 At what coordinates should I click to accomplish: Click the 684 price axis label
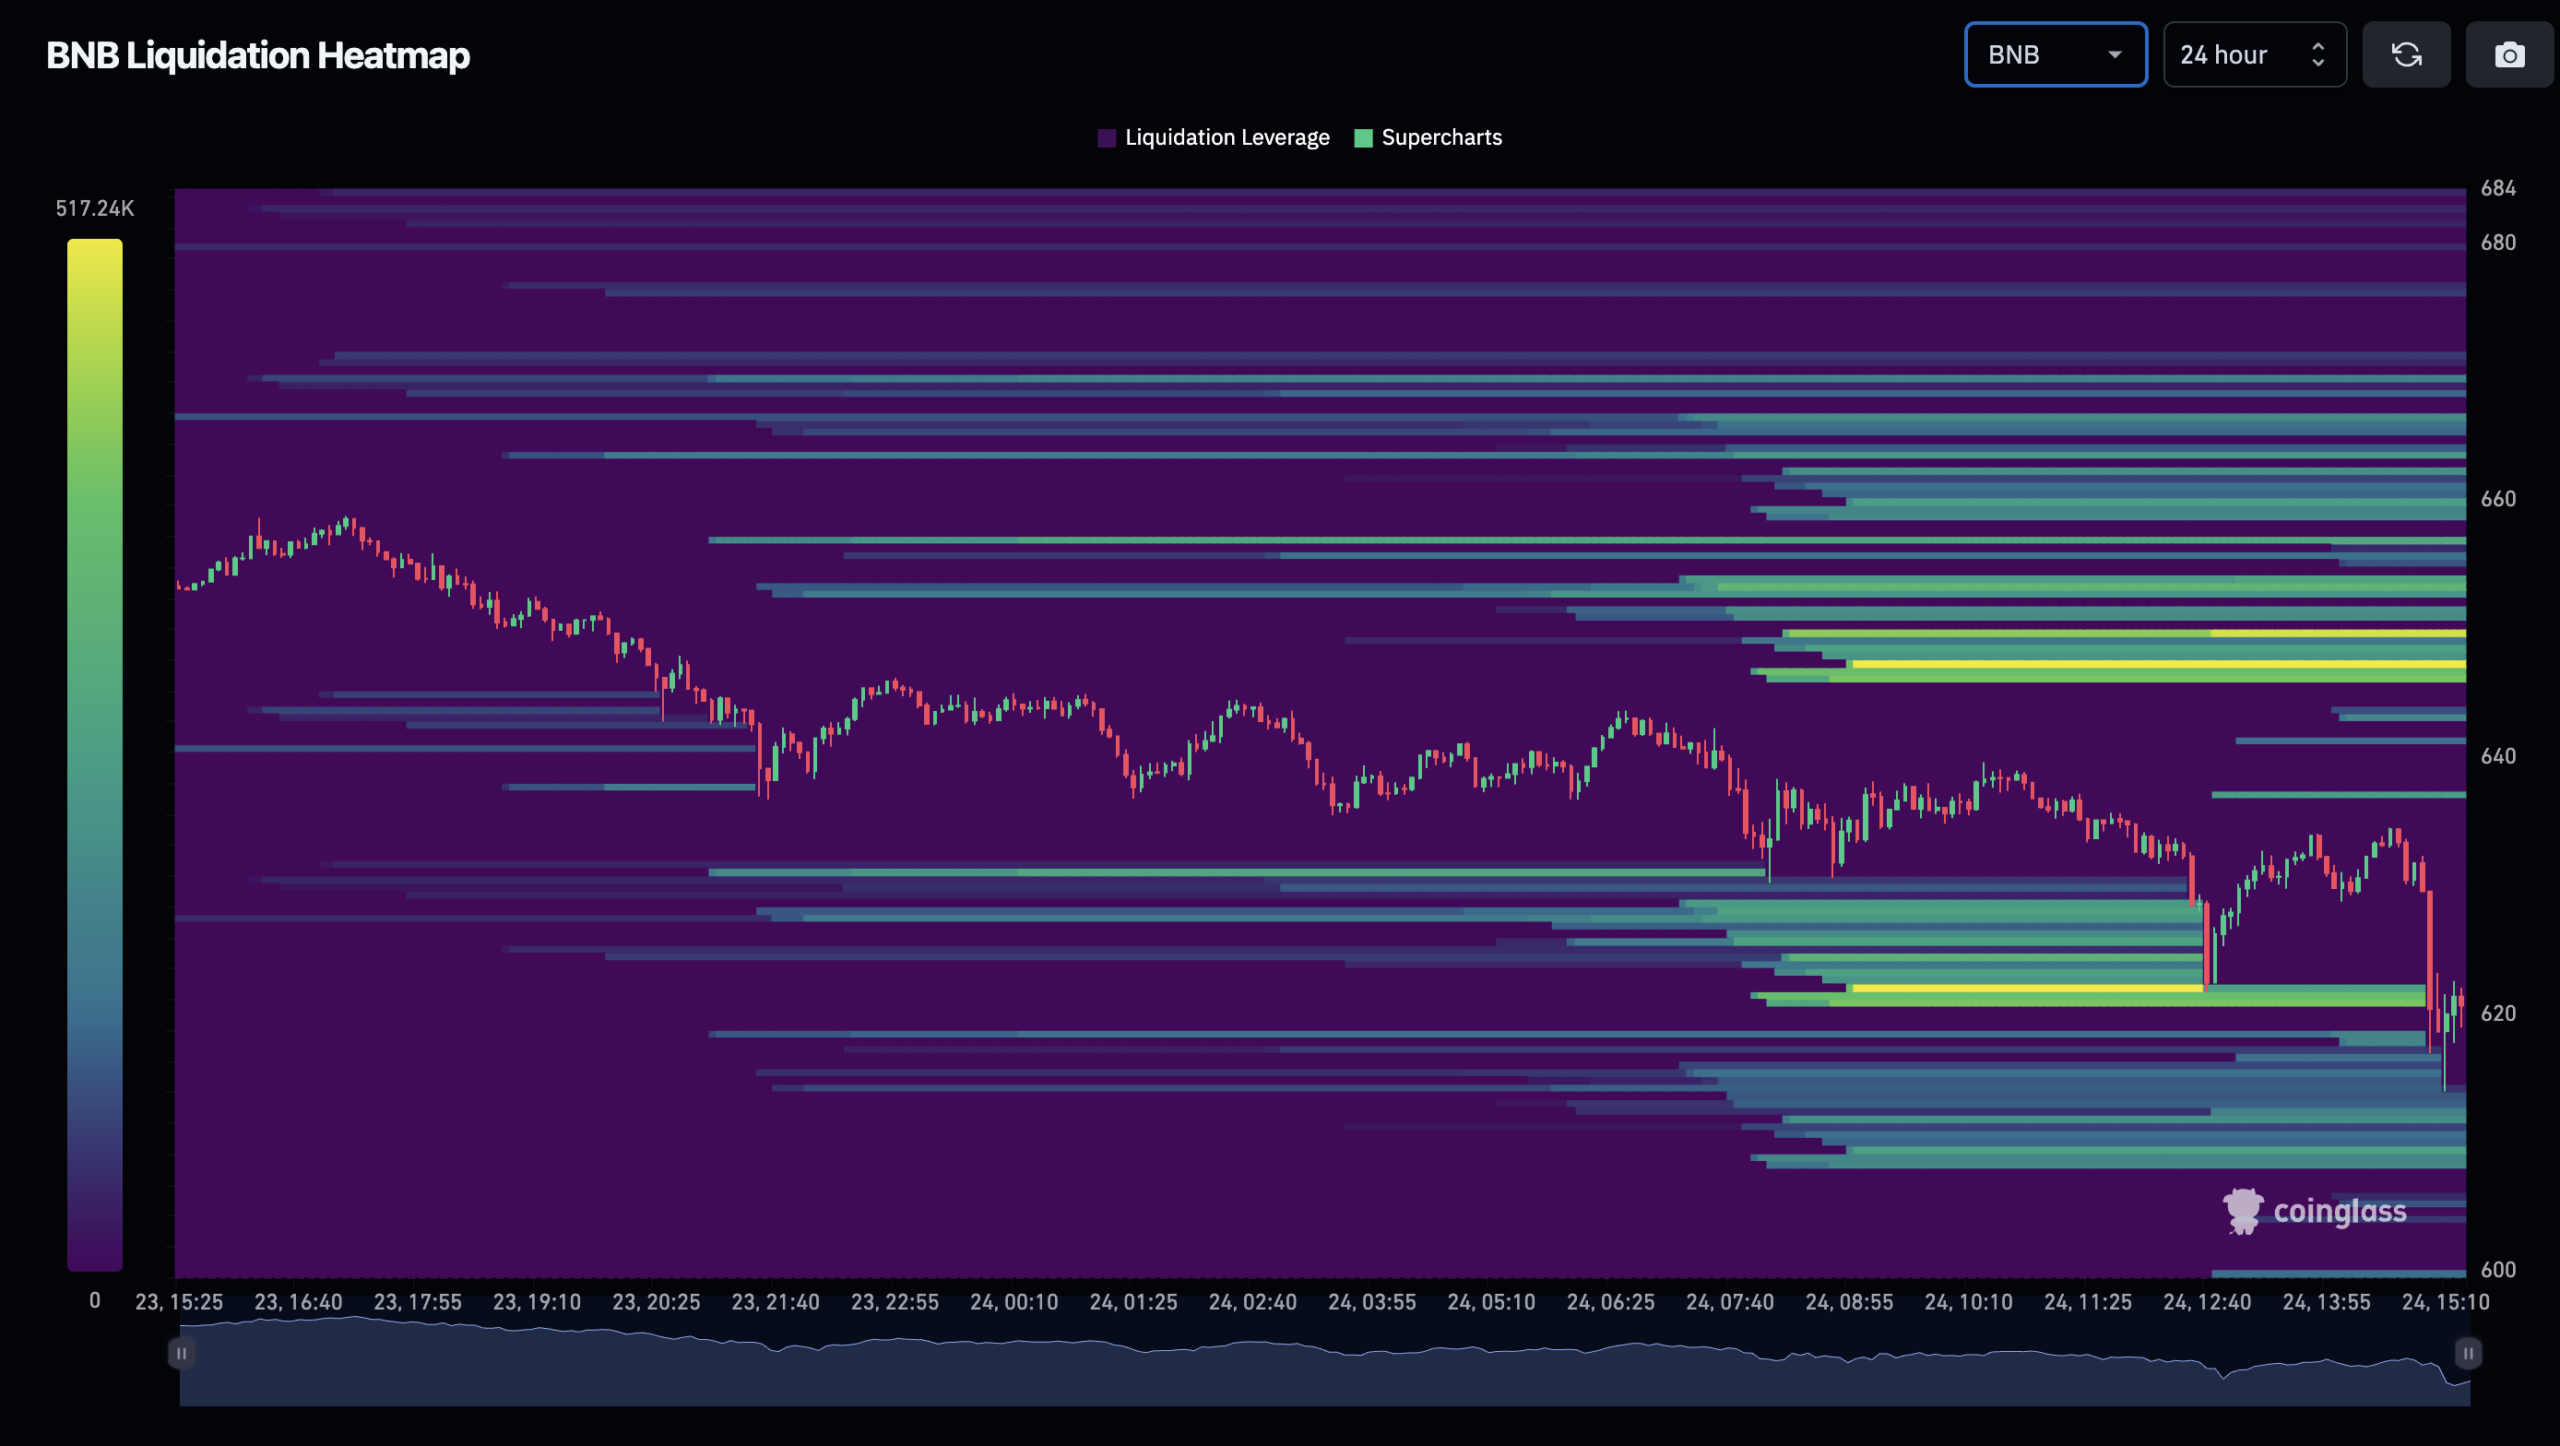point(2498,188)
